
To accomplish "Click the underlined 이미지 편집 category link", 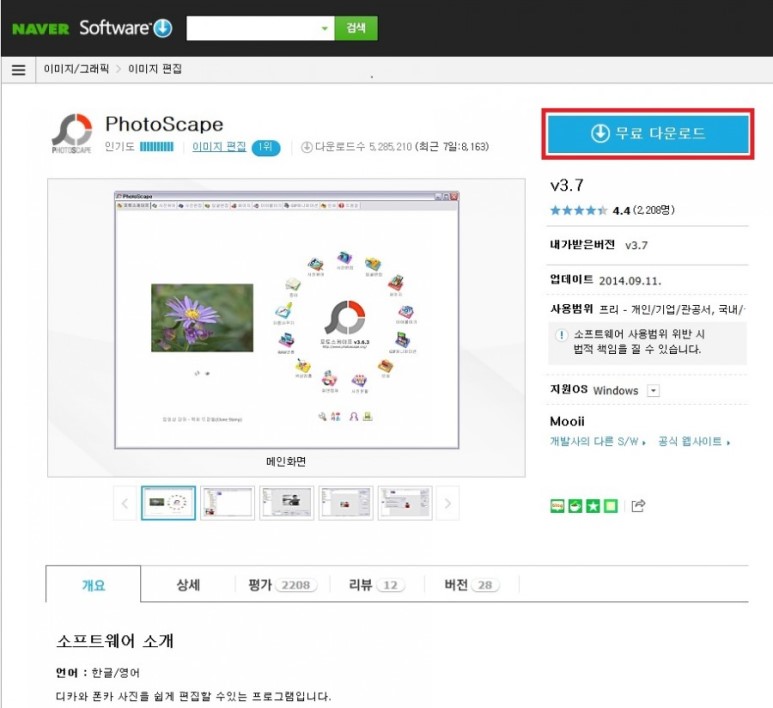I will [219, 146].
